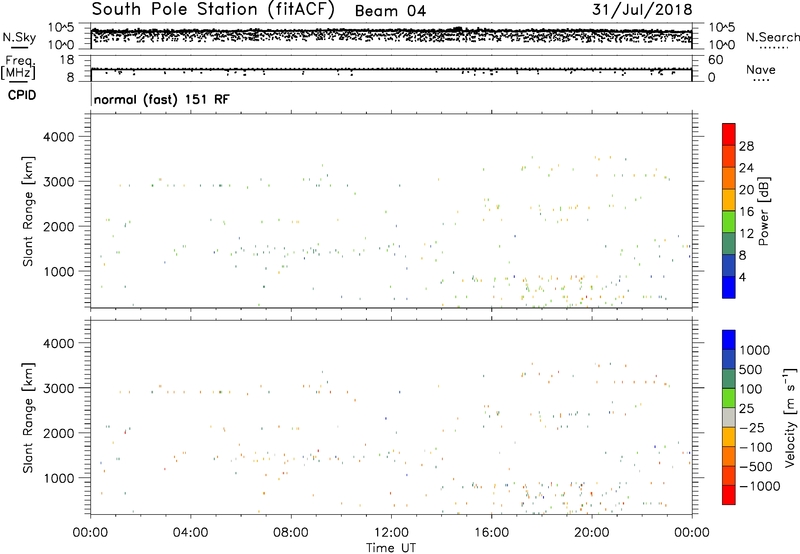
Task: Click the 'Velocity [m s-1]' color bar label
Action: [x=790, y=417]
